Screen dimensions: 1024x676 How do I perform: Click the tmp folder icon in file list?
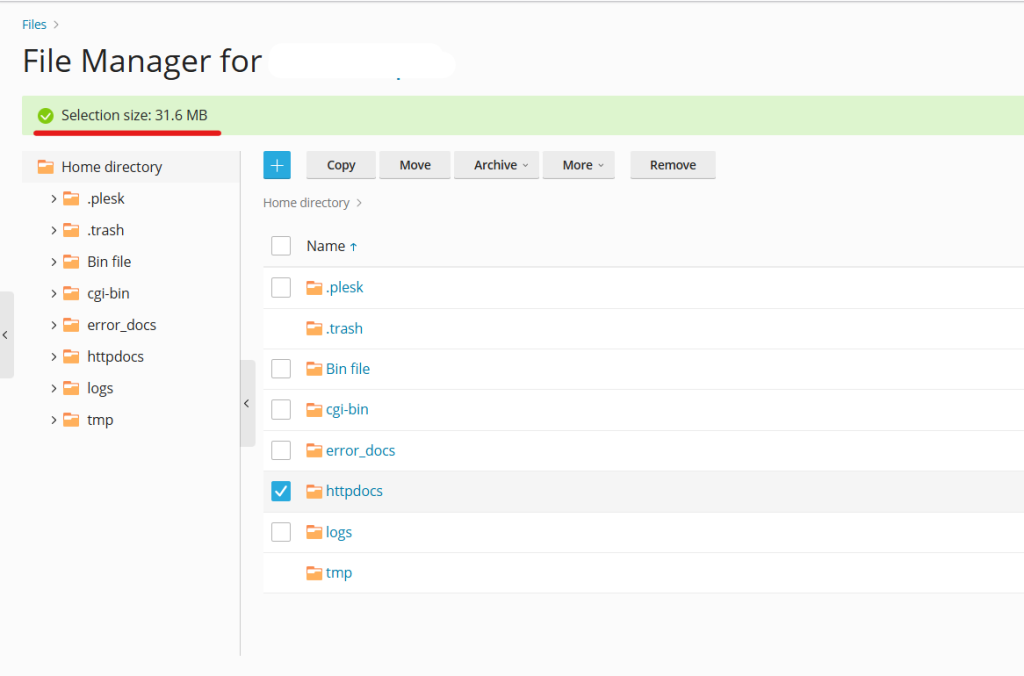(x=314, y=573)
